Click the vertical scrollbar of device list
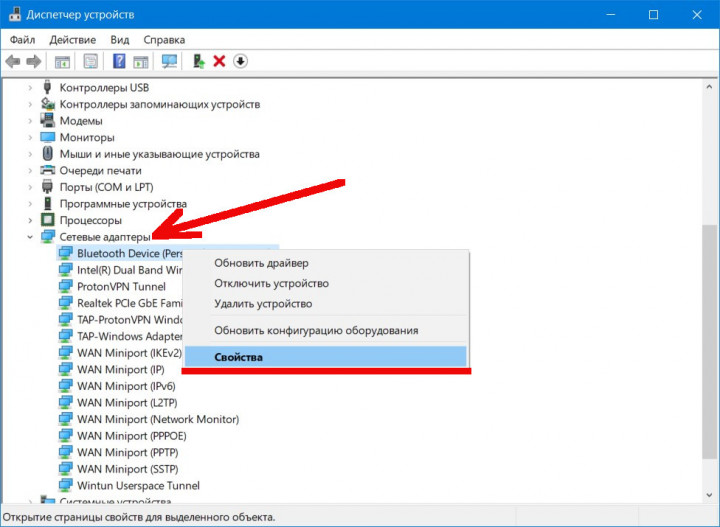Screen dimensions: 720x527 point(710,300)
